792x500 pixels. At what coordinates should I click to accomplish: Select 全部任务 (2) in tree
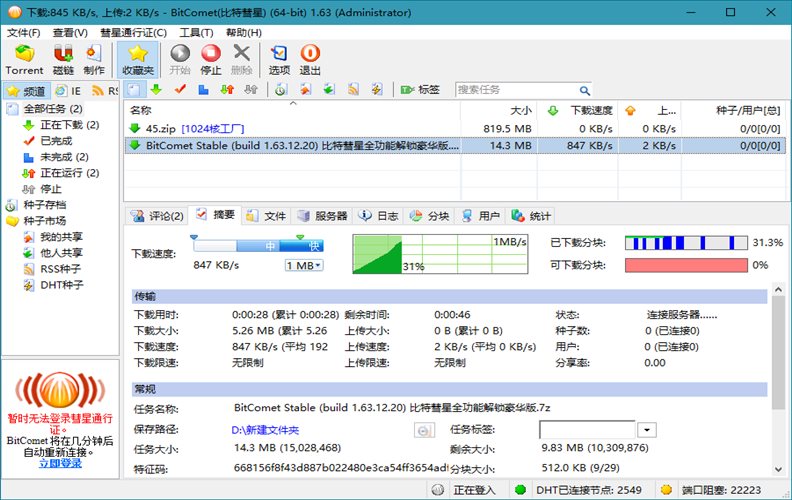click(53, 109)
